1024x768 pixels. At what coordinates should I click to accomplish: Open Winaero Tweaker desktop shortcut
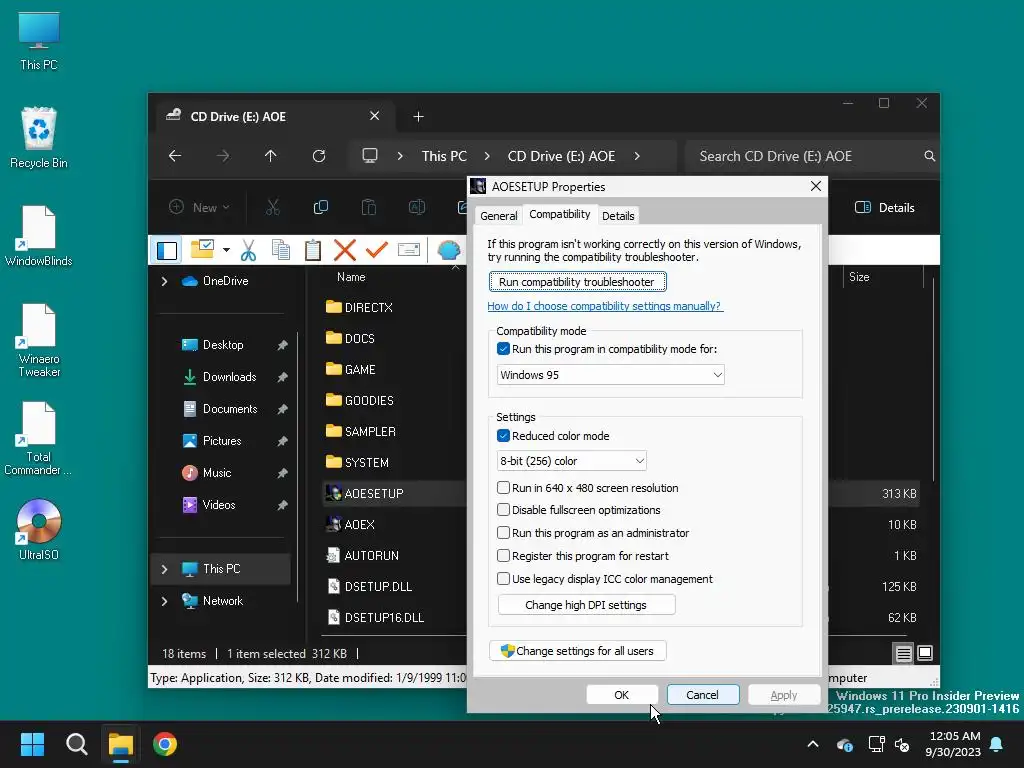click(x=39, y=340)
